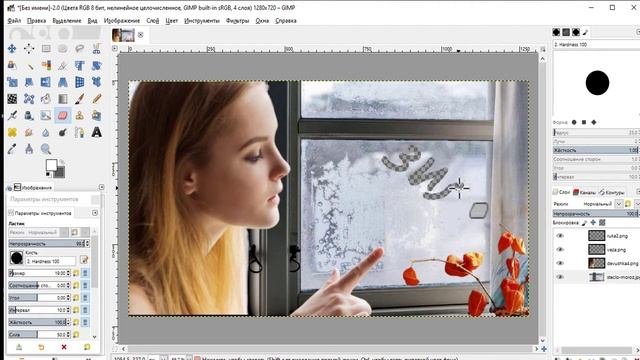Select the Pencil tool
The image size is (640, 360).
pos(96,99)
